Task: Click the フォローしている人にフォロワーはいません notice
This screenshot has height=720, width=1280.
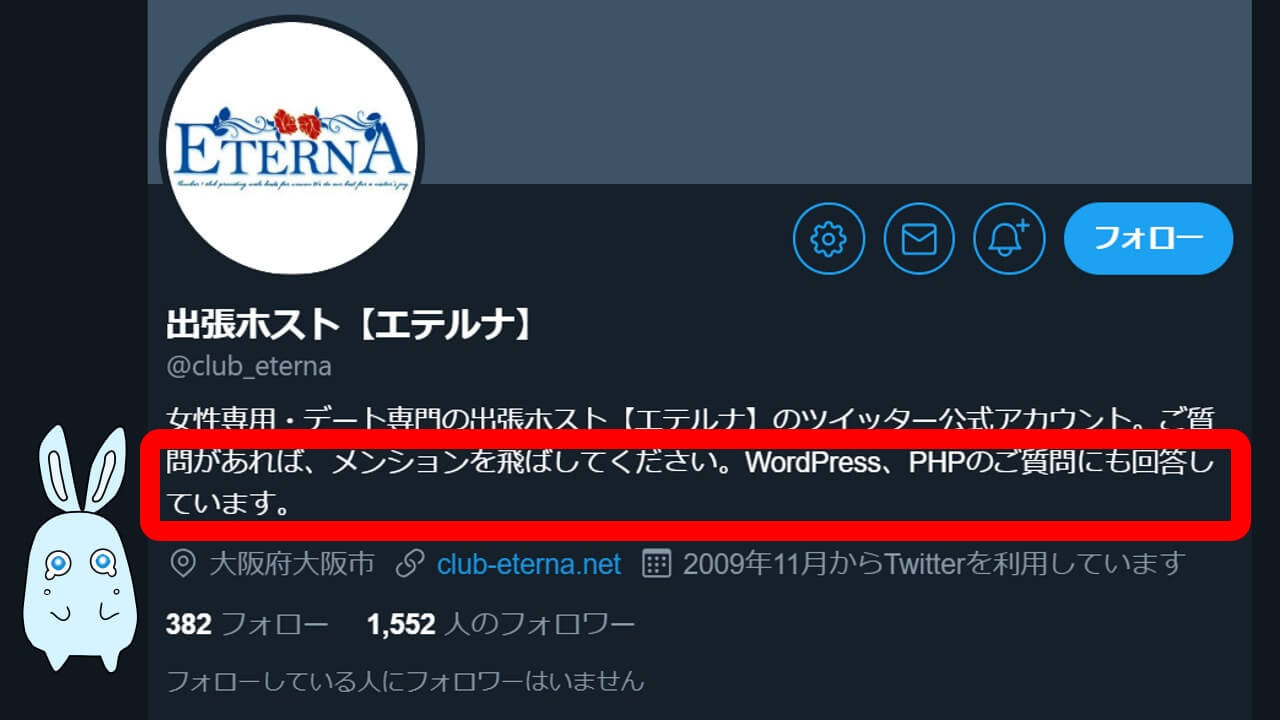Action: coord(405,682)
